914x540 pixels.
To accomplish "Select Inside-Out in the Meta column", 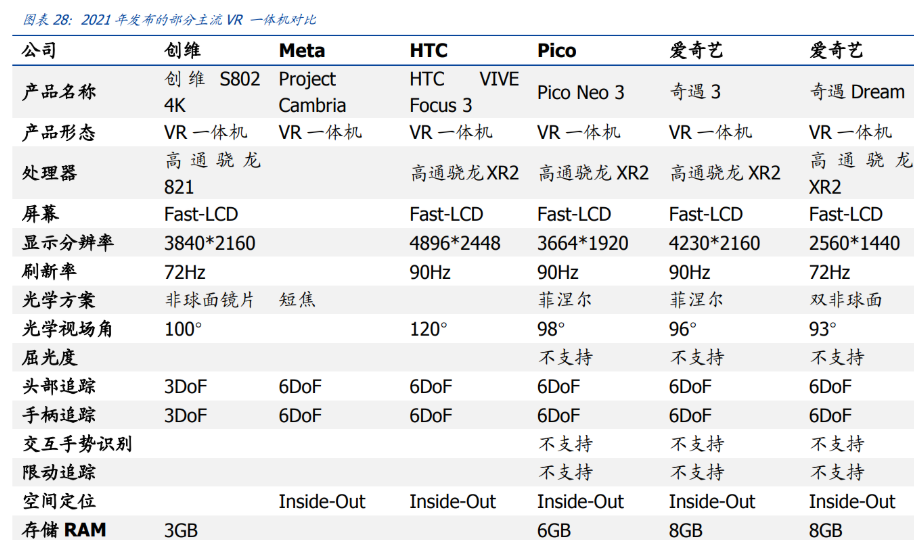I will 322,502.
